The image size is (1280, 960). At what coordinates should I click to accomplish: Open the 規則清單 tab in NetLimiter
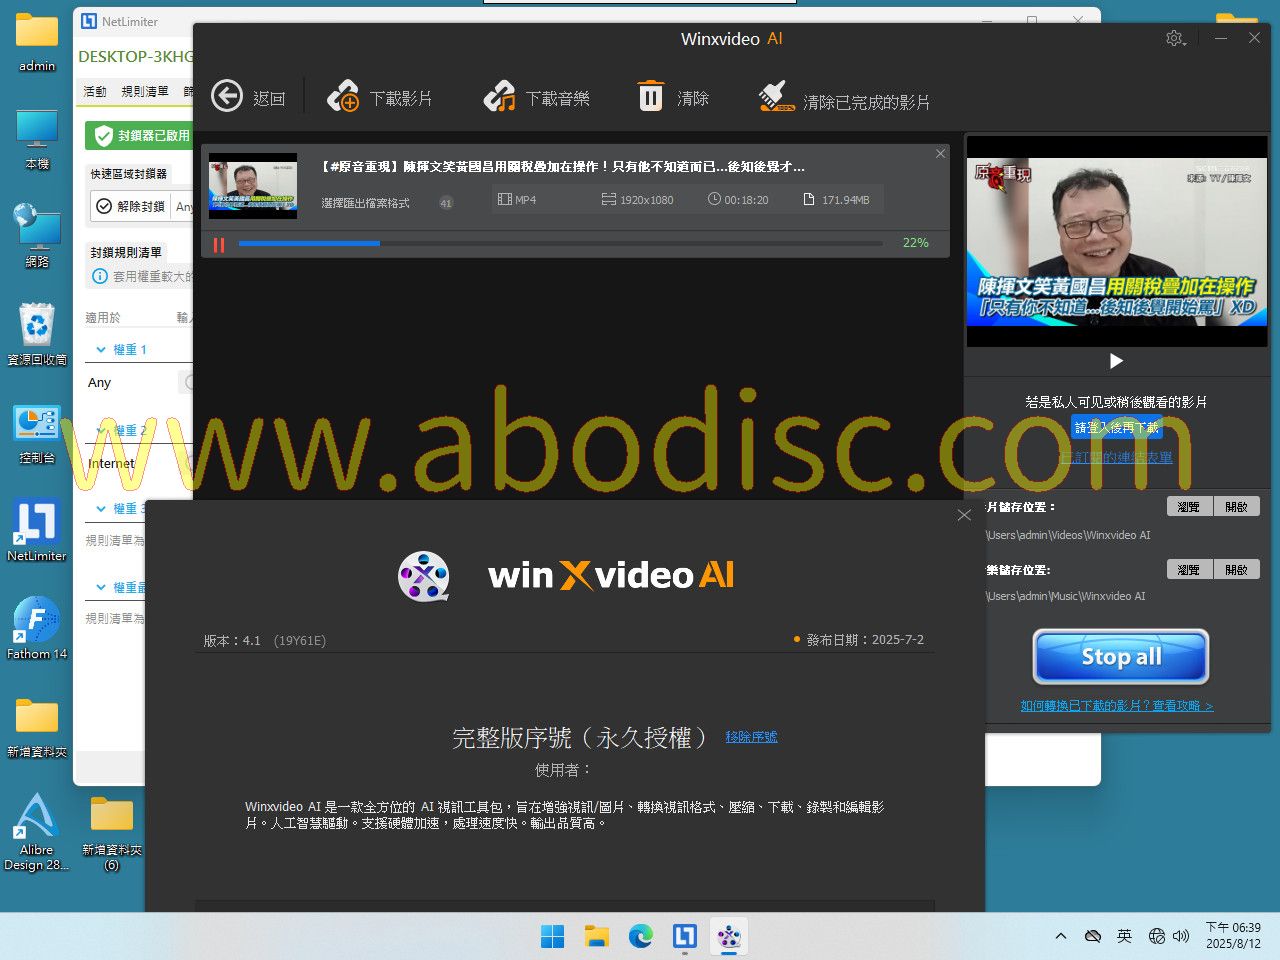tap(145, 91)
